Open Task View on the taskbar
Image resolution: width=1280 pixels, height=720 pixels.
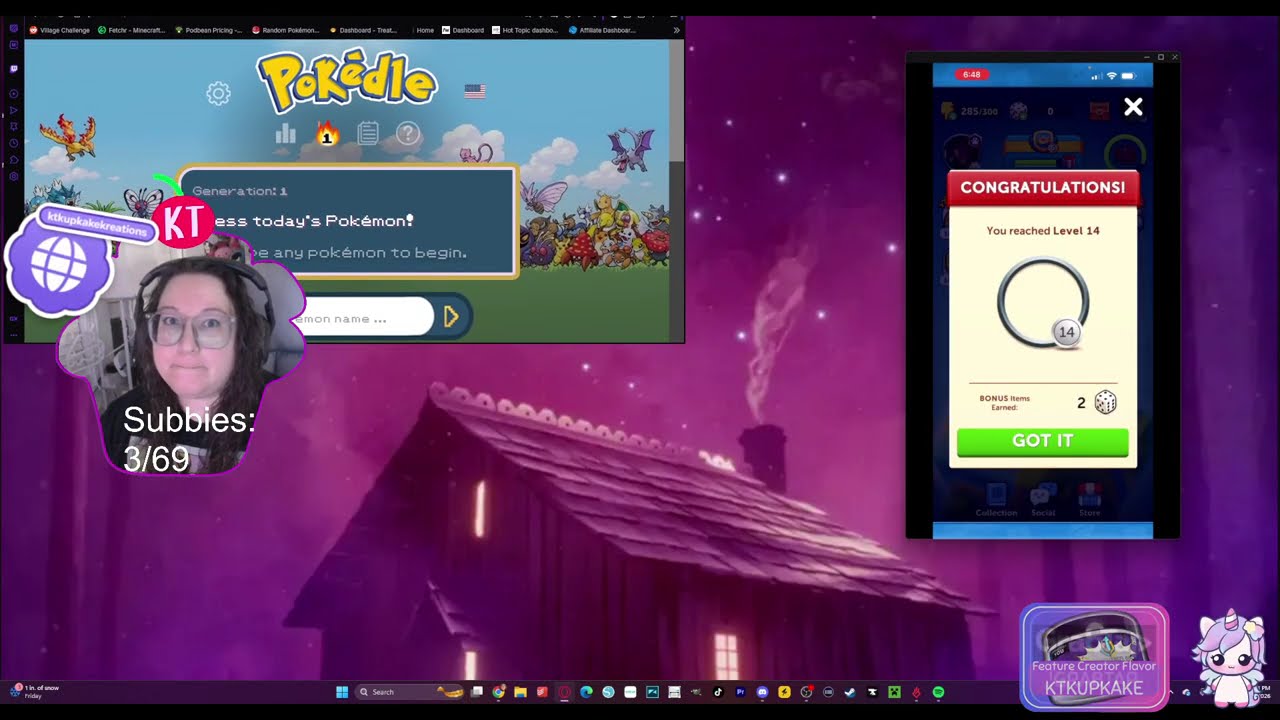(476, 692)
